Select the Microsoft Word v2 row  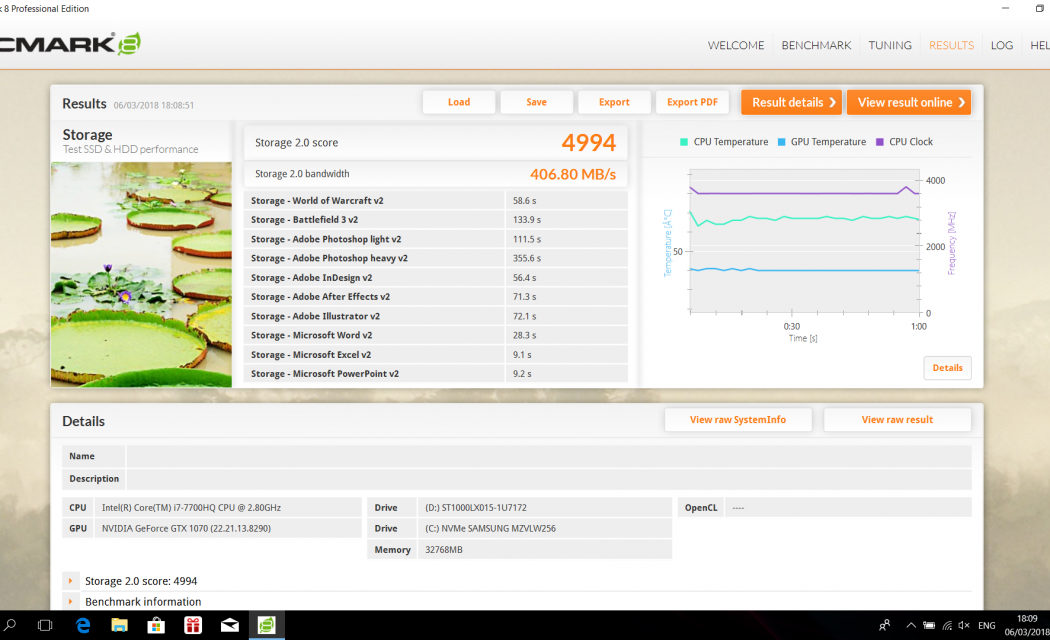tap(436, 335)
